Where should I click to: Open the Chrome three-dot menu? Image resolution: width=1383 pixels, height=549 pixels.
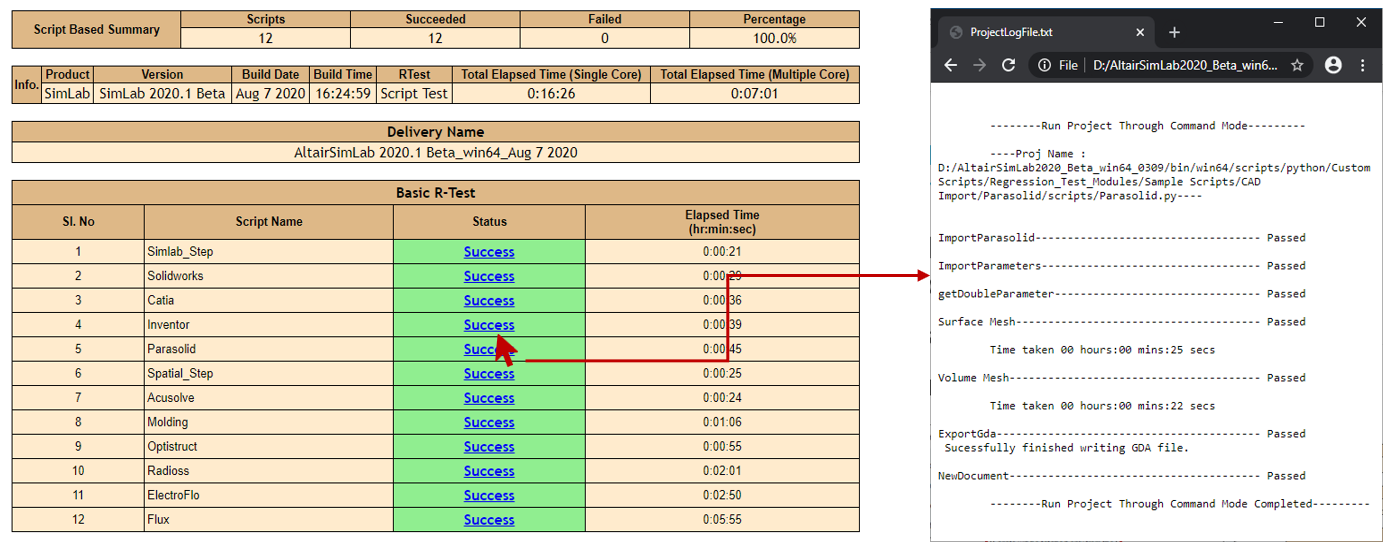1362,65
